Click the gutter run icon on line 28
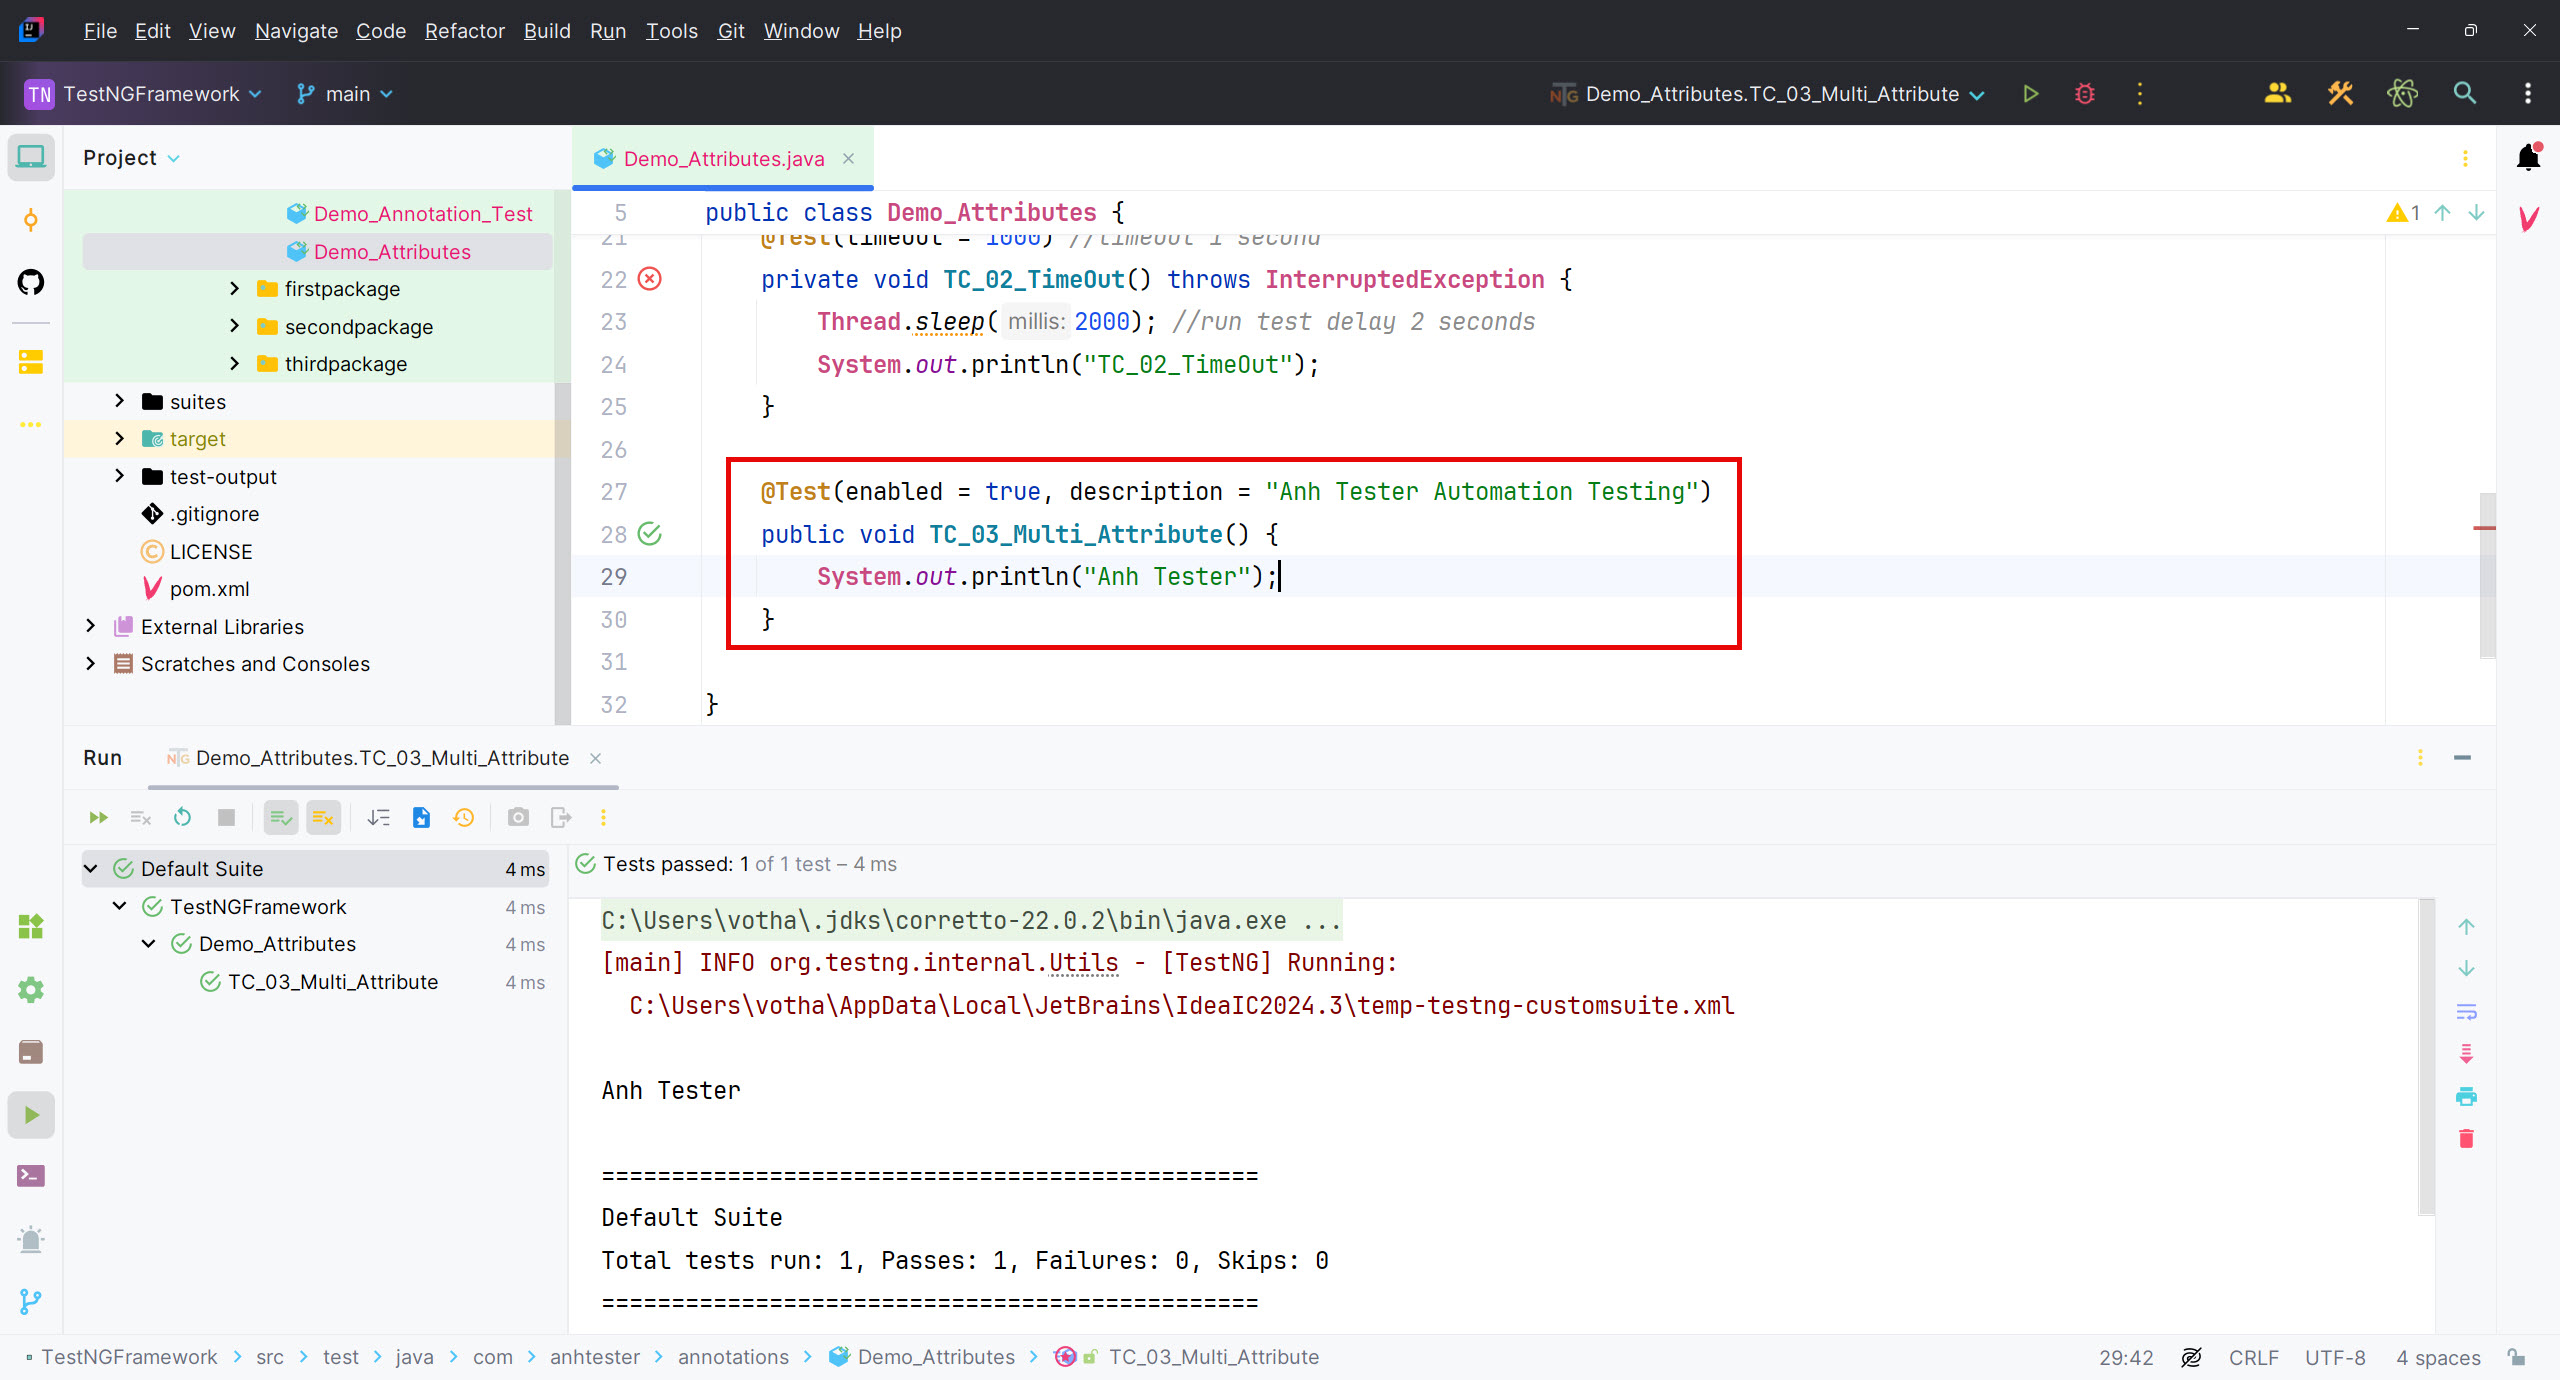The width and height of the screenshot is (2560, 1380). [x=650, y=534]
